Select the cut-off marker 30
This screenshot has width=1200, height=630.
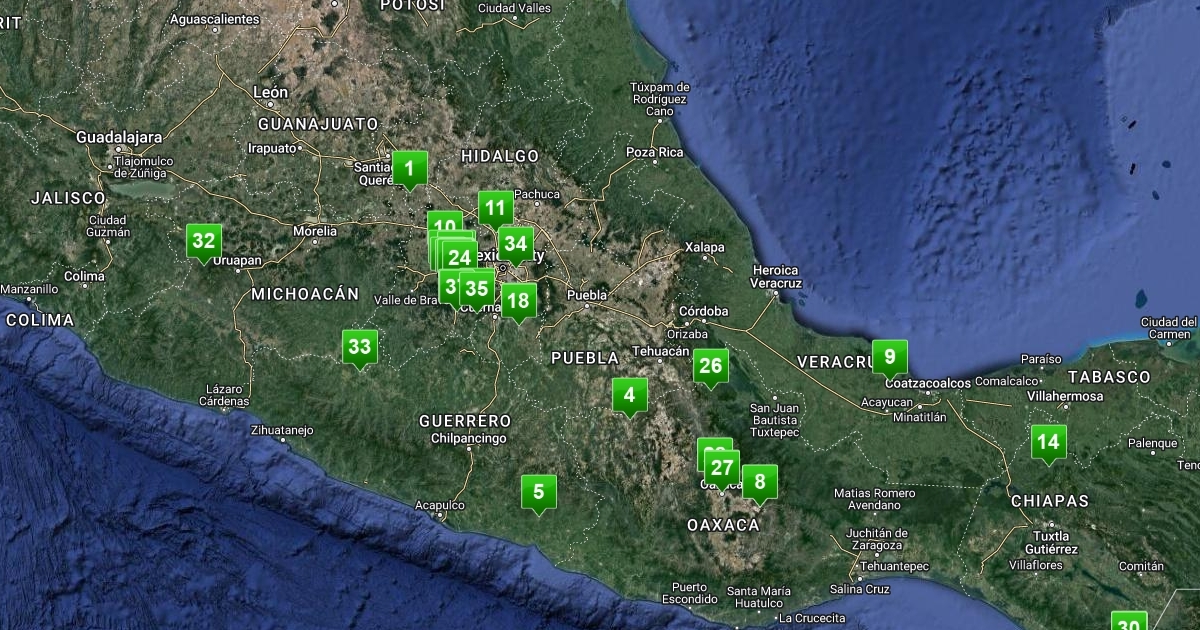[x=1129, y=621]
